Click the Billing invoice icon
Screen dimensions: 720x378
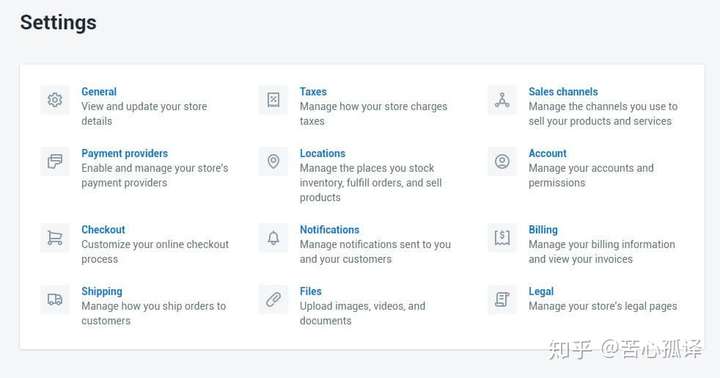(502, 237)
